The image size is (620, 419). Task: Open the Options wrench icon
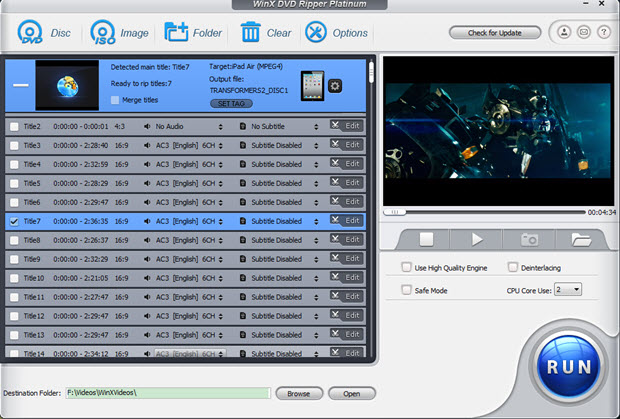(316, 32)
